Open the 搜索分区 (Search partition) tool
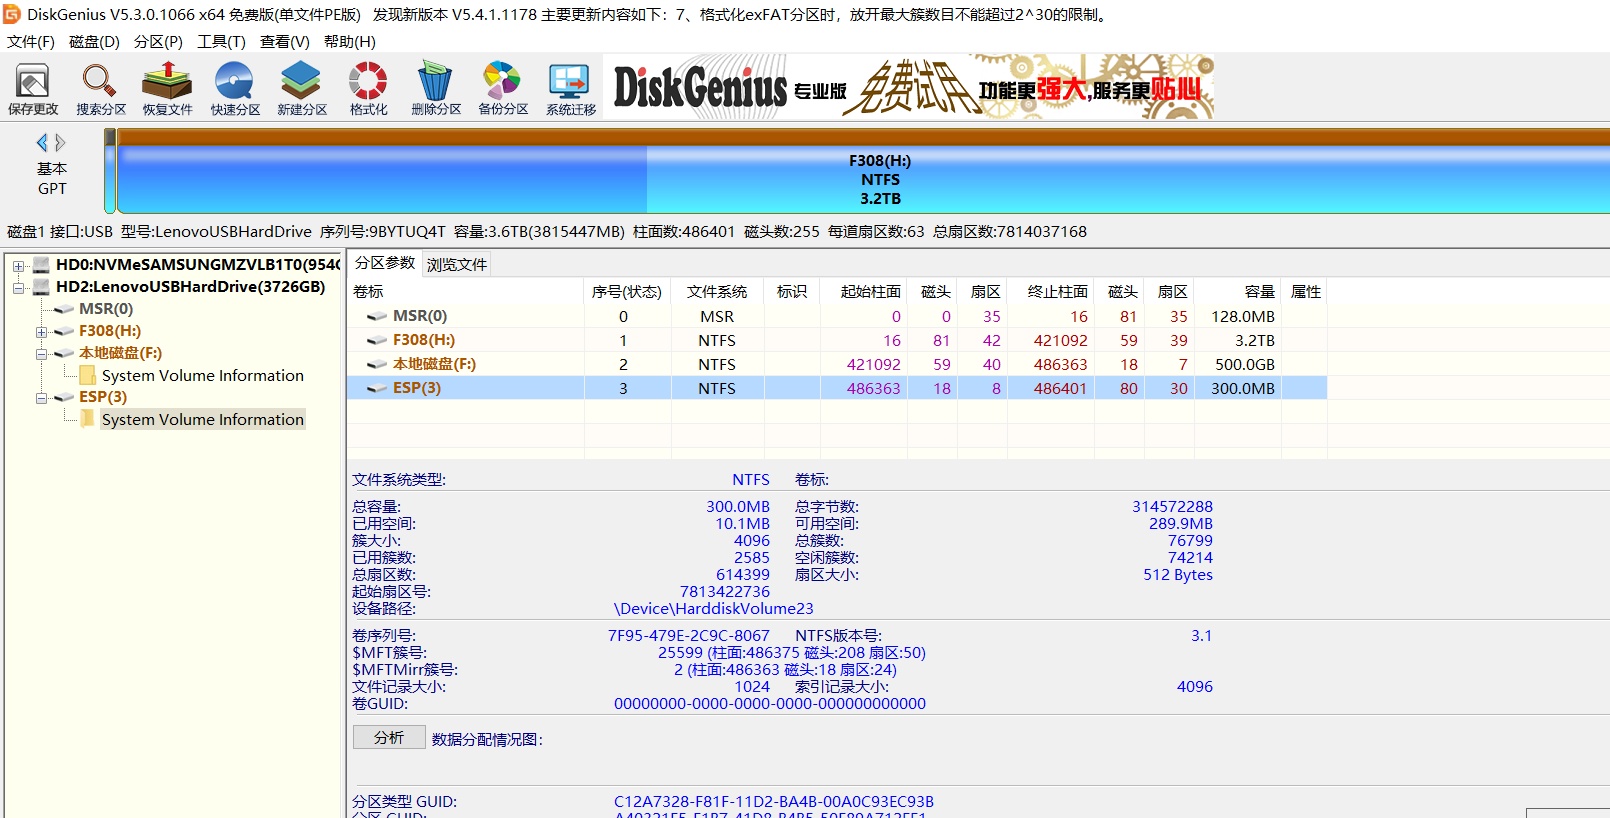Image resolution: width=1610 pixels, height=818 pixels. click(x=101, y=88)
